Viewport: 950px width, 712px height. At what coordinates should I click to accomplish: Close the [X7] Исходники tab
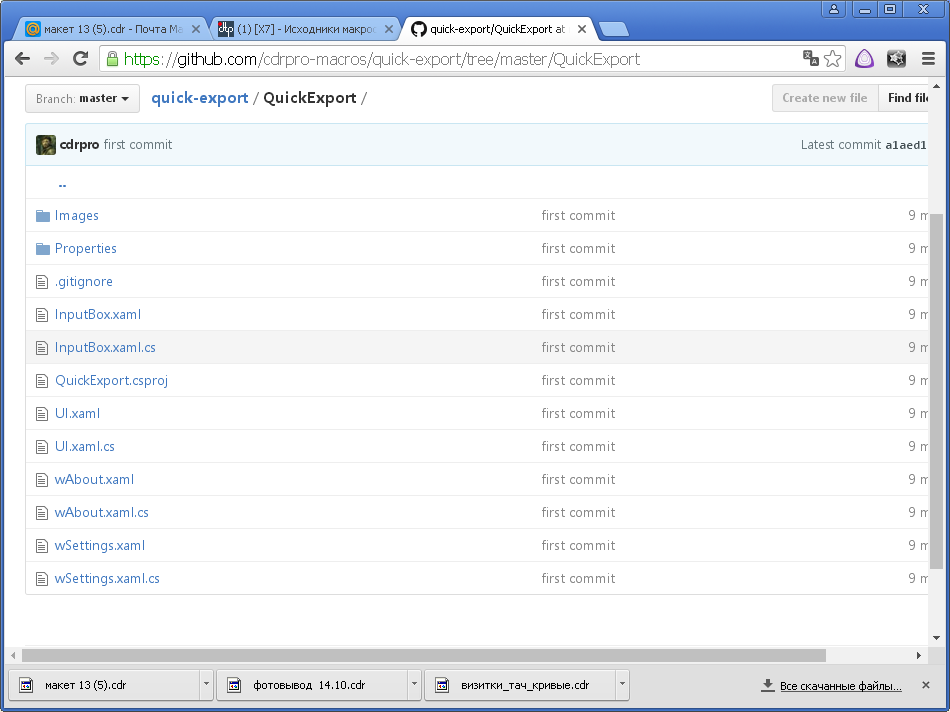pos(389,29)
